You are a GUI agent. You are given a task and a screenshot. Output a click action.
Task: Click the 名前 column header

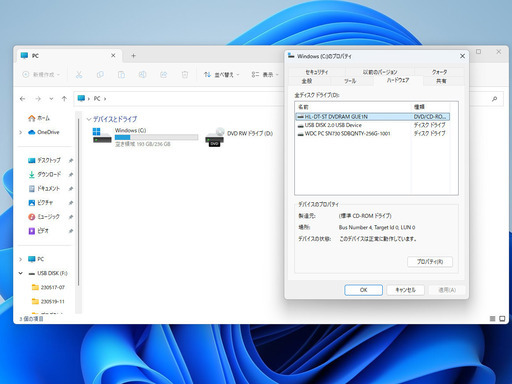tap(353, 107)
